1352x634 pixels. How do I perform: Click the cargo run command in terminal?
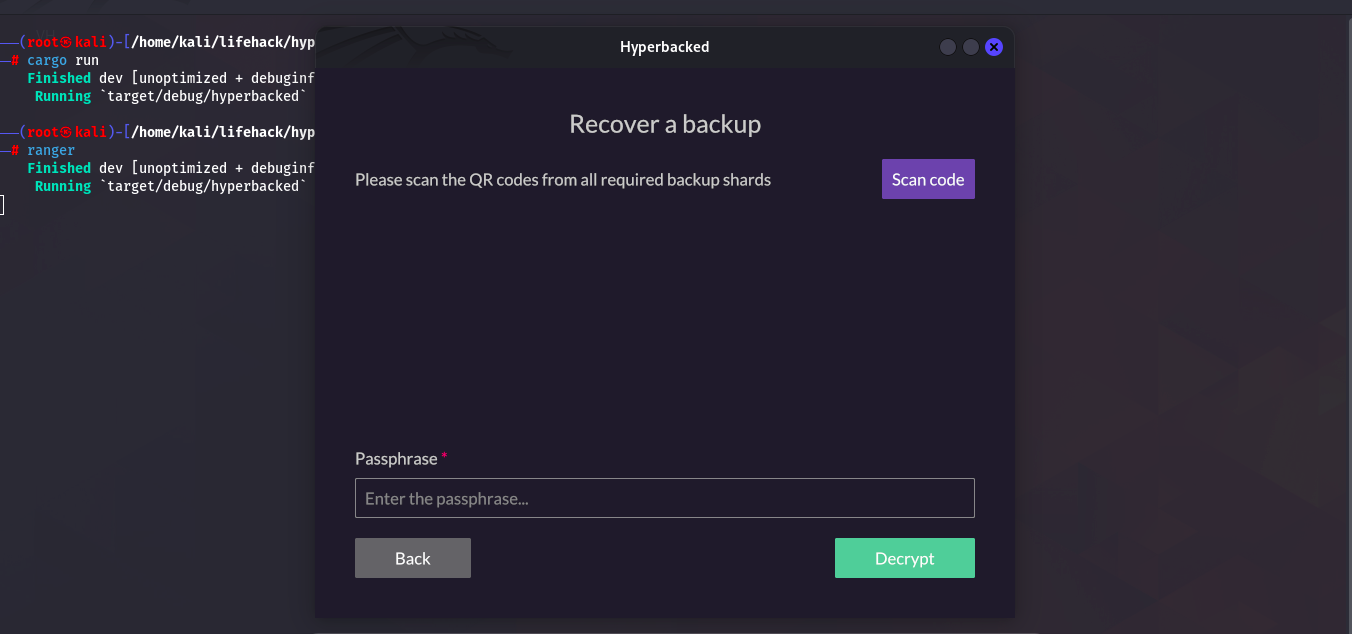(63, 60)
